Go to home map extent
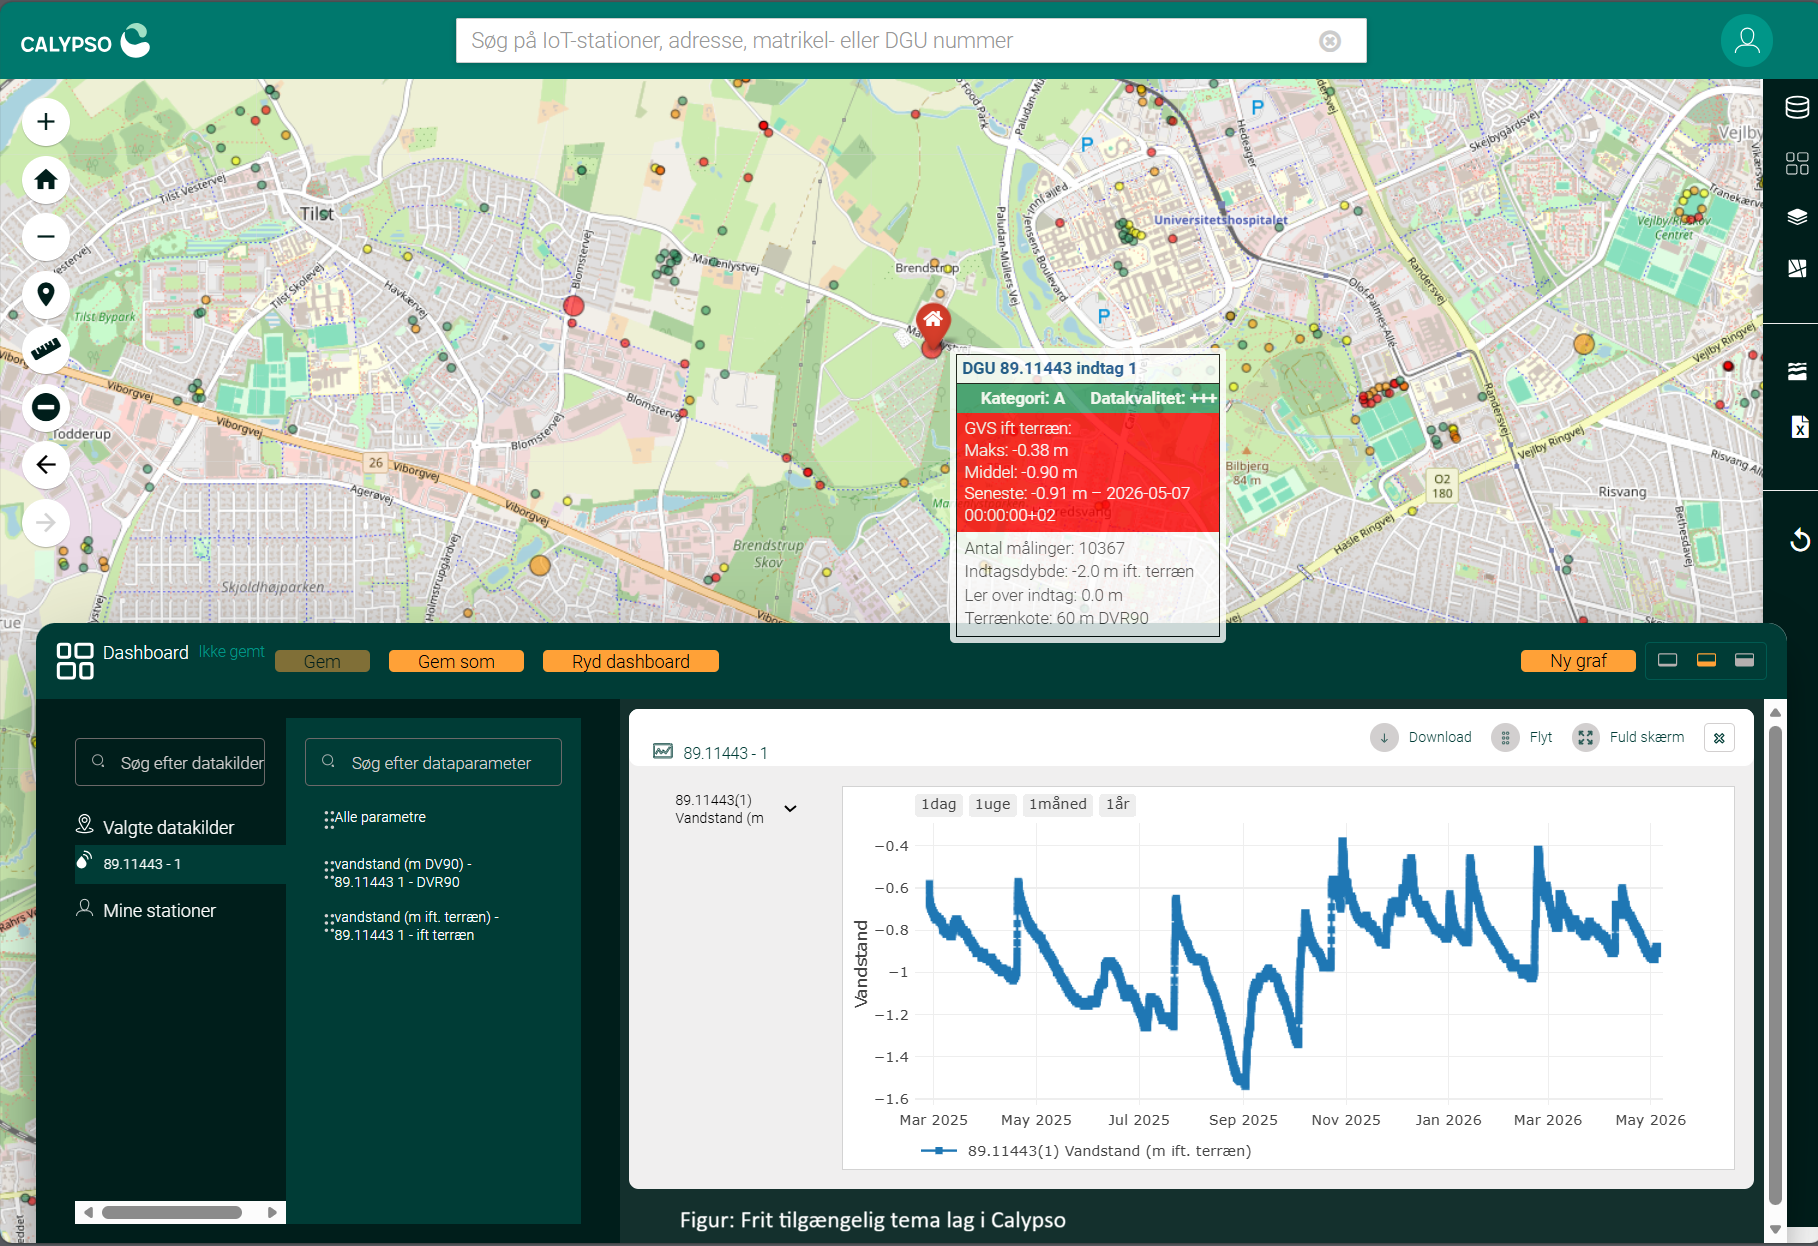Image resolution: width=1818 pixels, height=1246 pixels. 46,180
